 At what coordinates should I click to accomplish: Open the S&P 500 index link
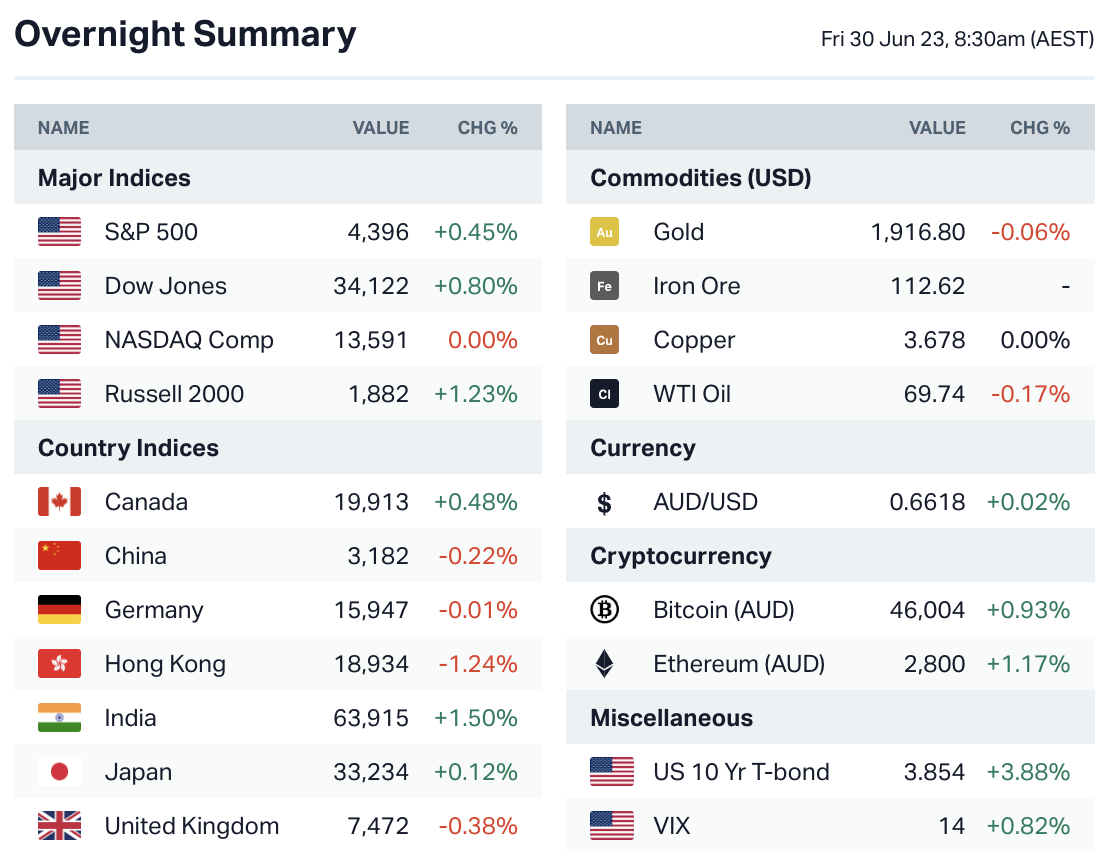[x=151, y=232]
